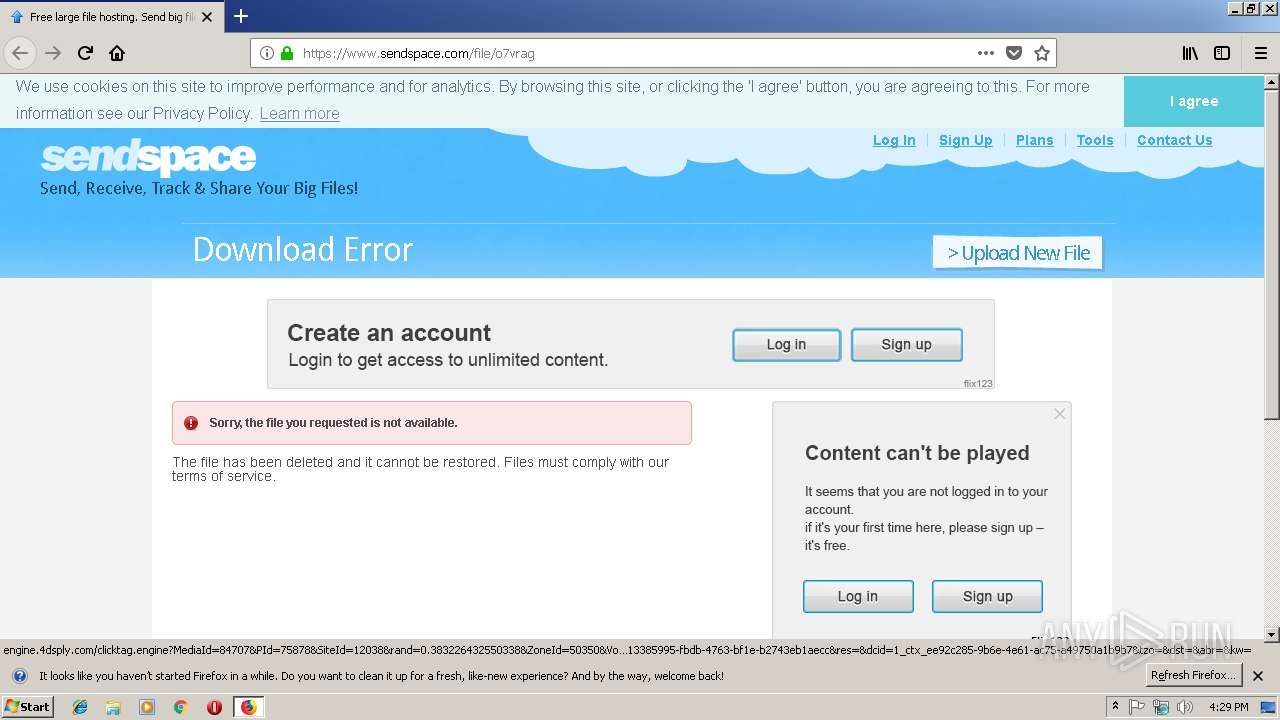The image size is (1280, 720).
Task: Close the Content can't be played ad
Action: (x=1060, y=413)
